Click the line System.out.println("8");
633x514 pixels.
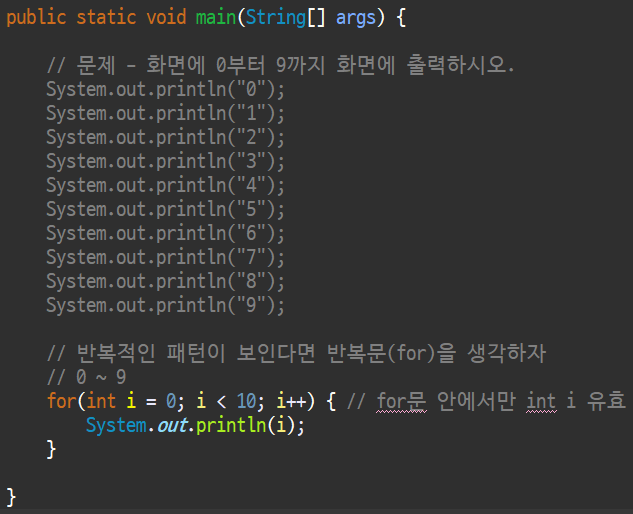tap(166, 281)
